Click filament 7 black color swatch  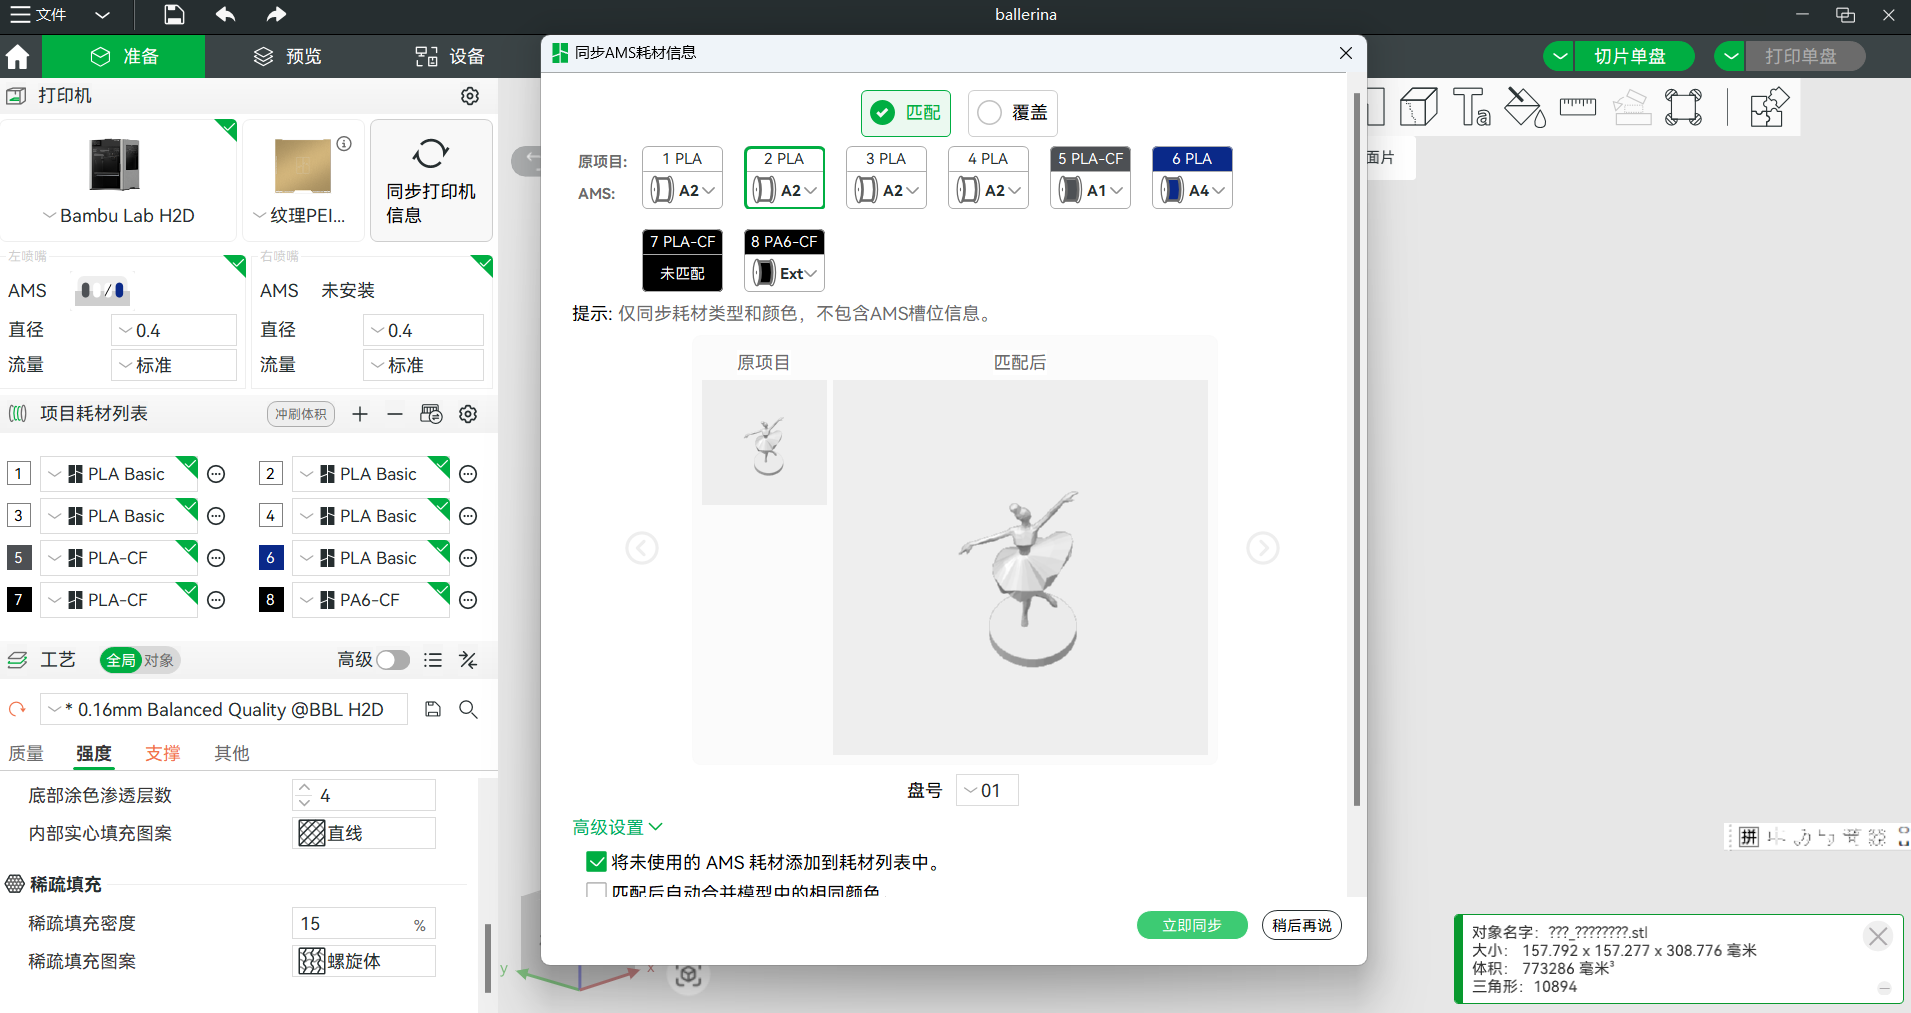[x=18, y=600]
